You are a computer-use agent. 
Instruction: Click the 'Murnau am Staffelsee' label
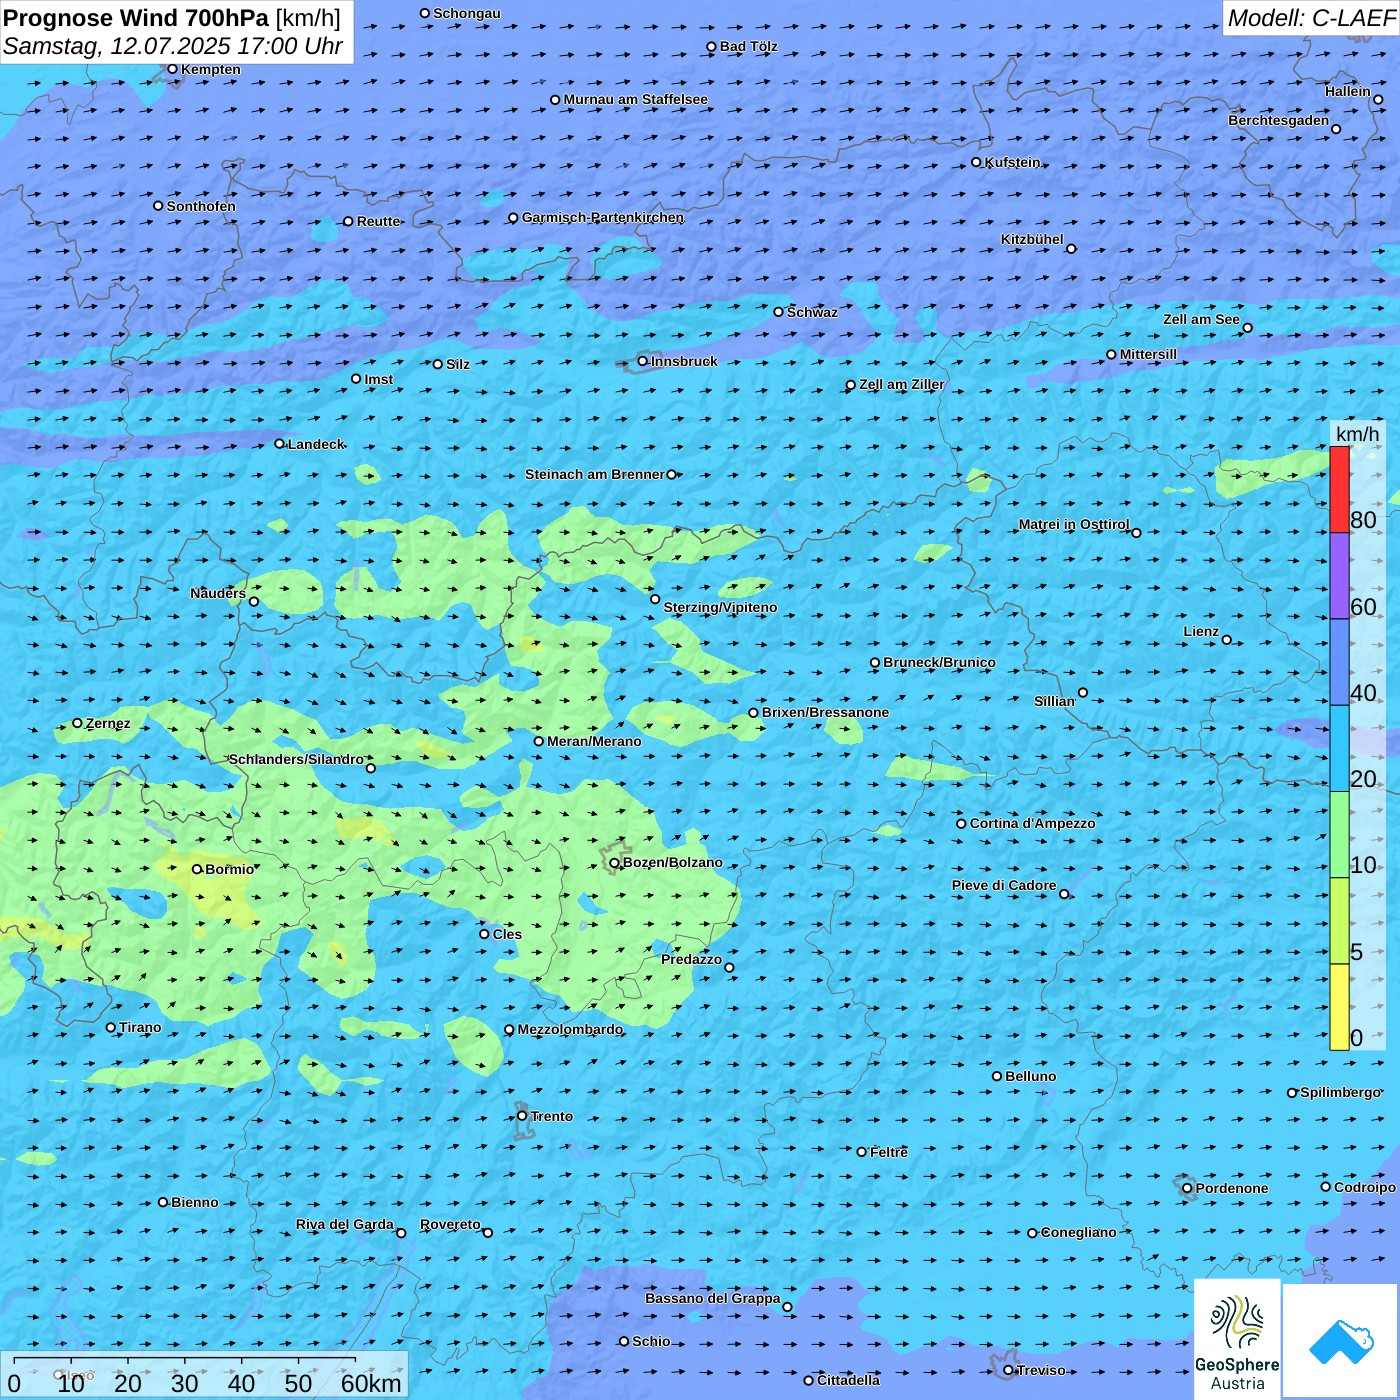pyautogui.click(x=635, y=99)
